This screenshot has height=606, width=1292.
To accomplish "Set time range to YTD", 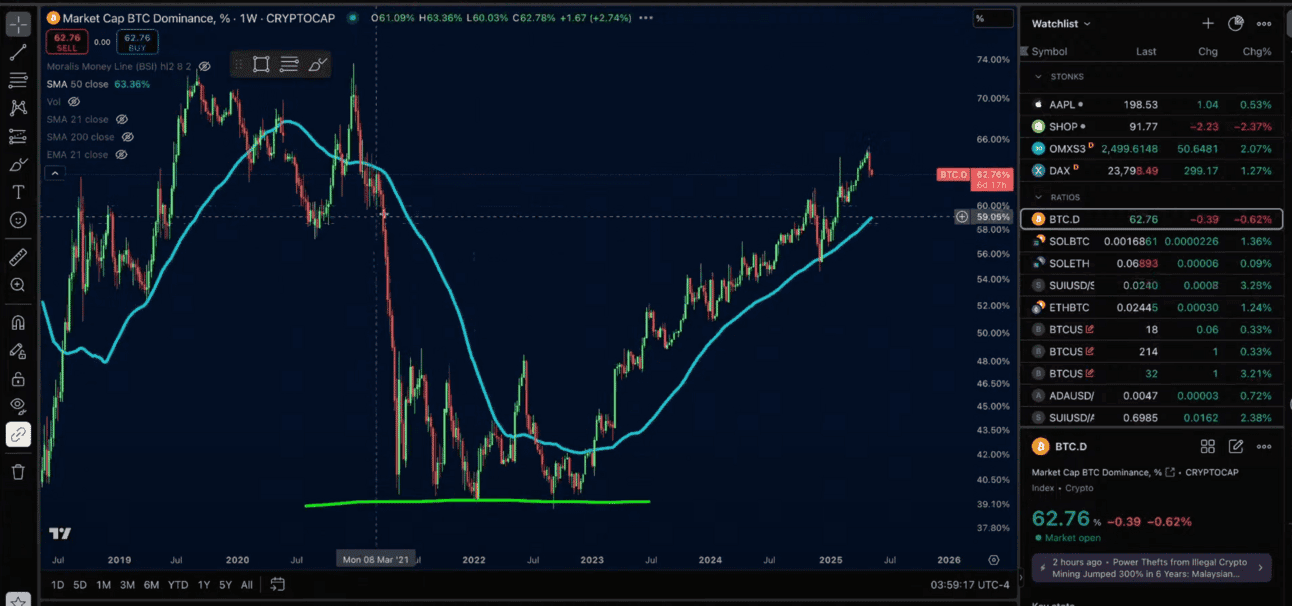I will coord(178,584).
